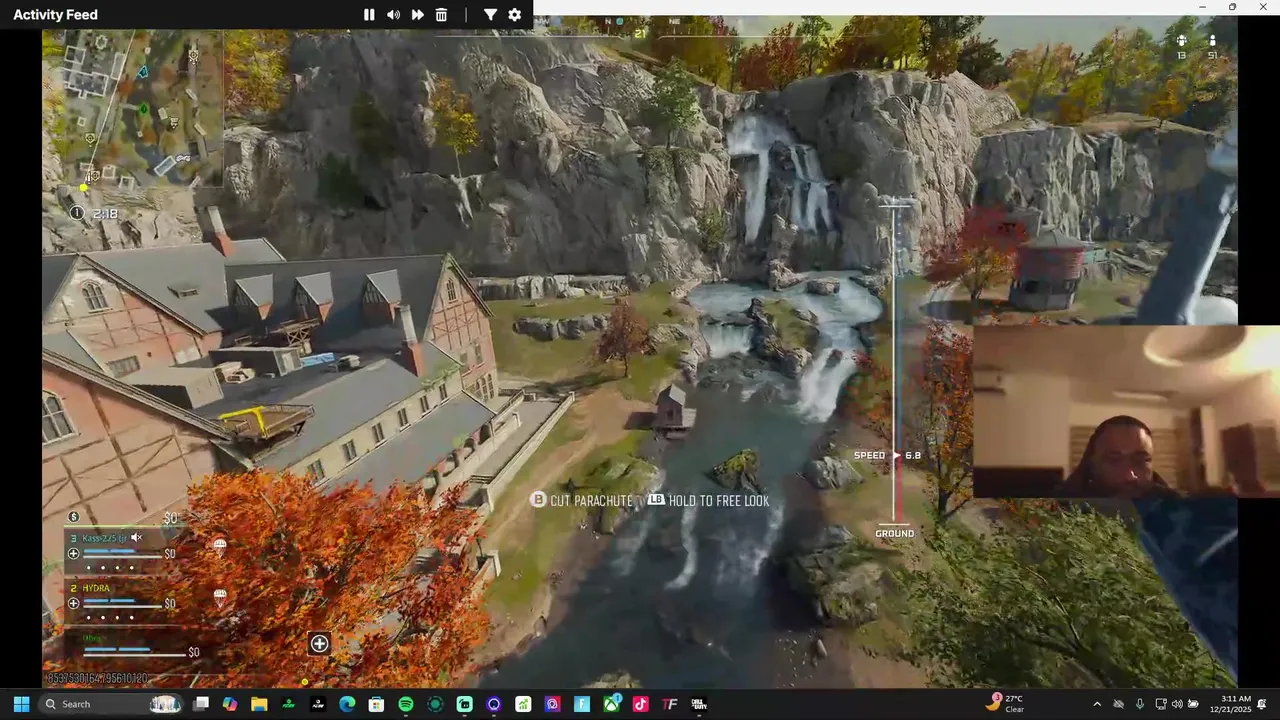
Task: Open the notifications bell
Action: (1263, 704)
